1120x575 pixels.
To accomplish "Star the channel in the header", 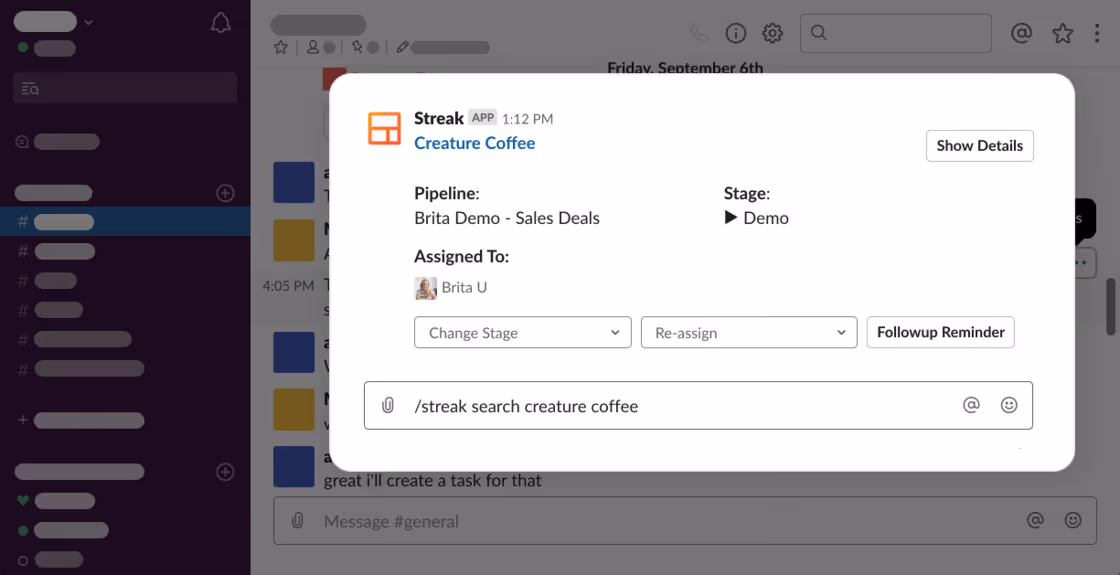I will coord(281,47).
